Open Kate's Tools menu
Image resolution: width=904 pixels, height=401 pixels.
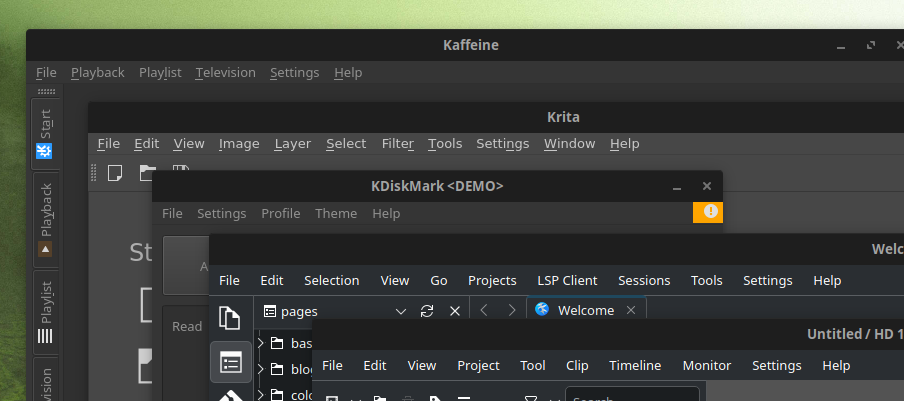[706, 281]
